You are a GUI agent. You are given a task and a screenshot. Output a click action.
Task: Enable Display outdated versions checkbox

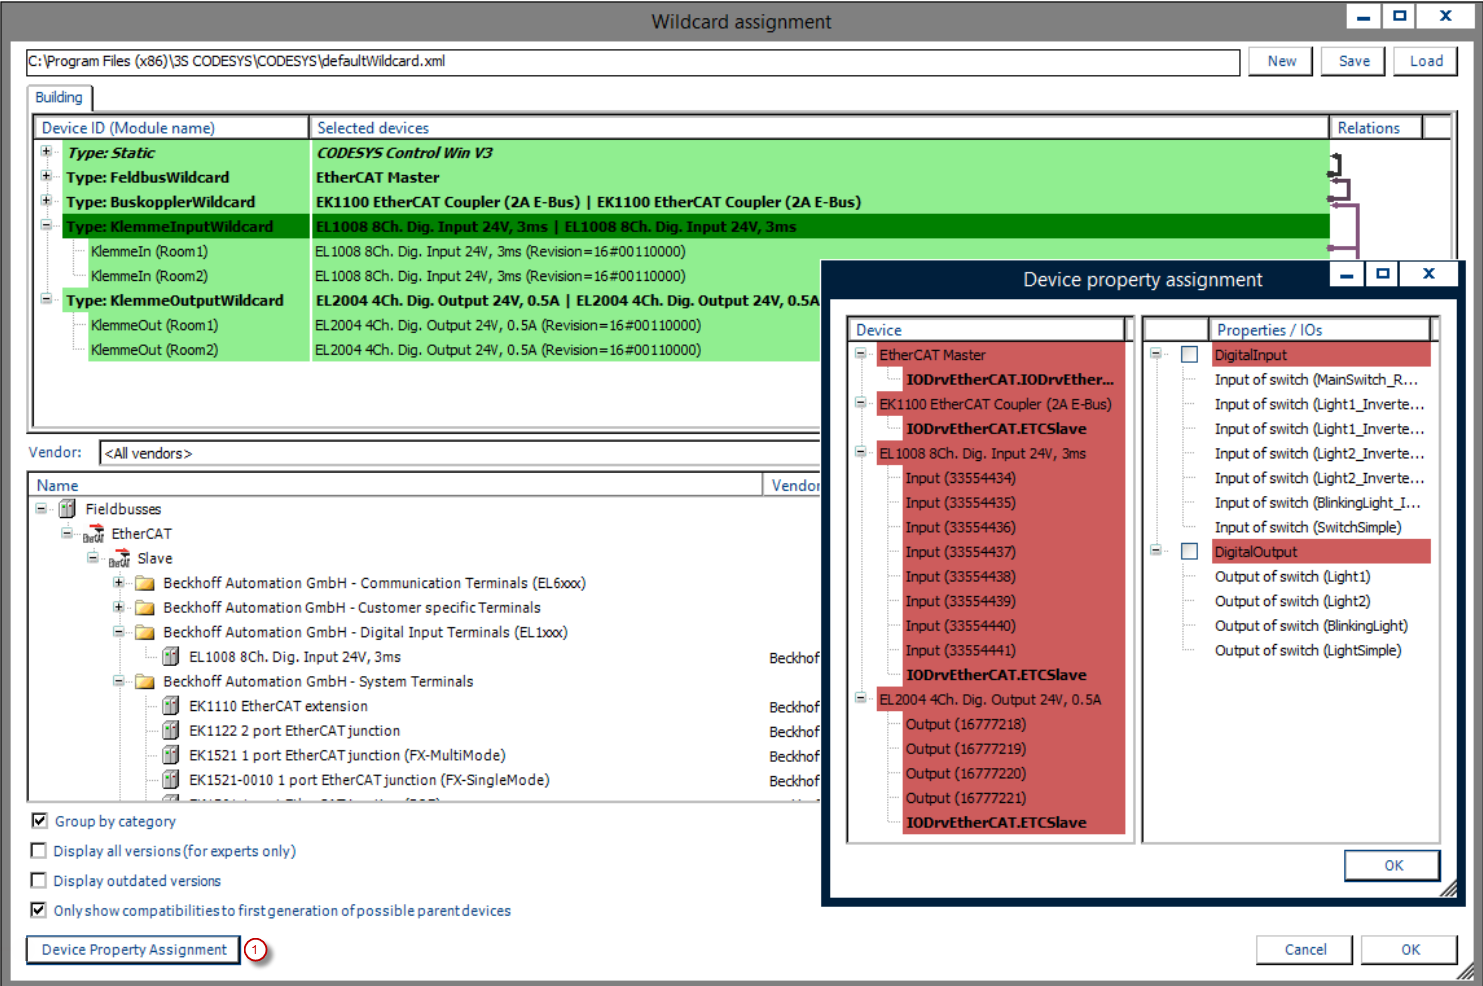pyautogui.click(x=39, y=881)
